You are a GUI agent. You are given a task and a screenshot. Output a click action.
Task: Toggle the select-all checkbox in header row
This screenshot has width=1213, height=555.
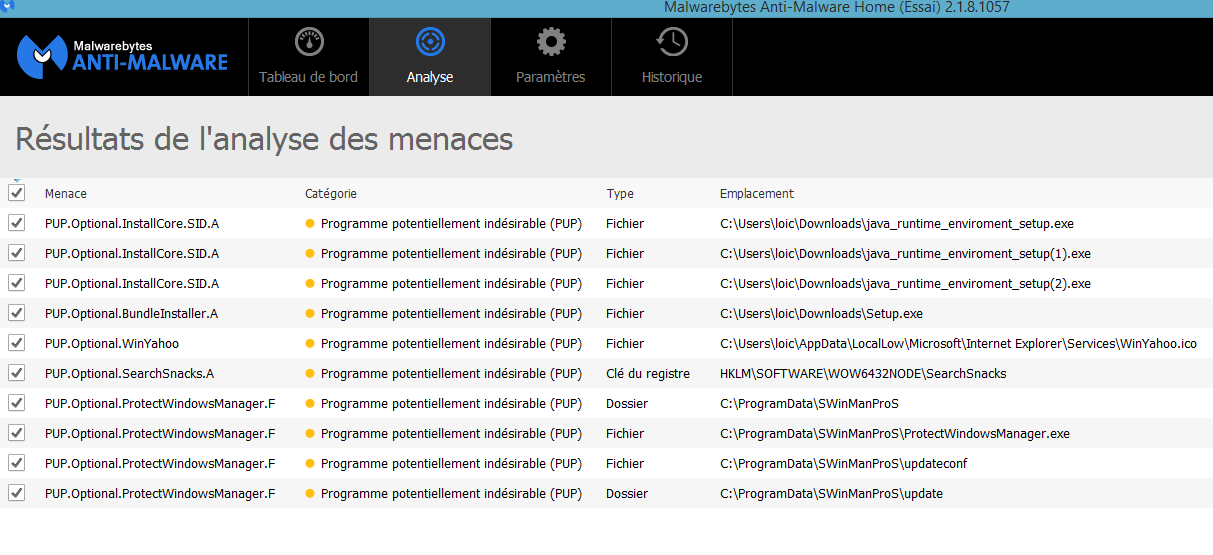click(17, 193)
